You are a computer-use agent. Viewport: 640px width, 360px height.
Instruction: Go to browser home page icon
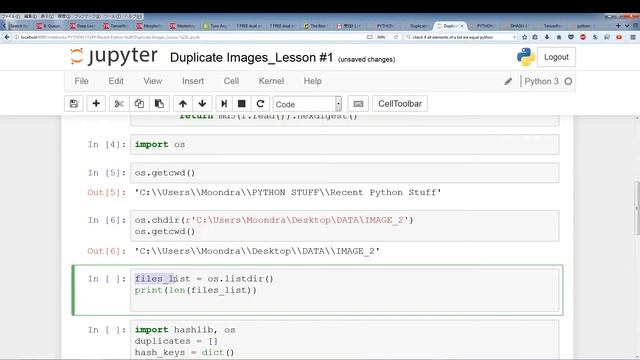[x=559, y=37]
